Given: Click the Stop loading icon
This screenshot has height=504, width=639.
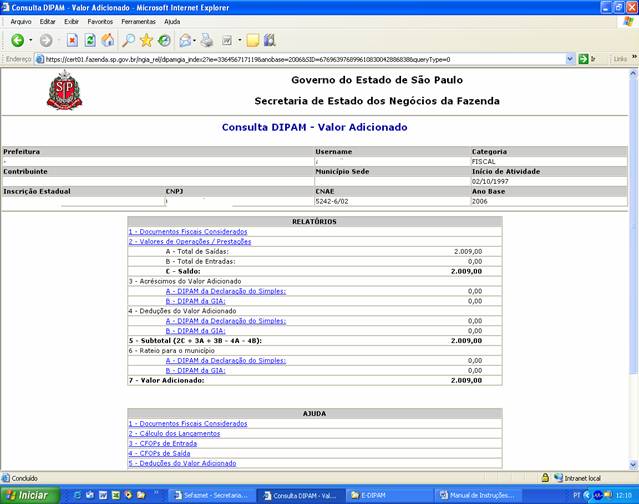Looking at the screenshot, I should tap(72, 40).
